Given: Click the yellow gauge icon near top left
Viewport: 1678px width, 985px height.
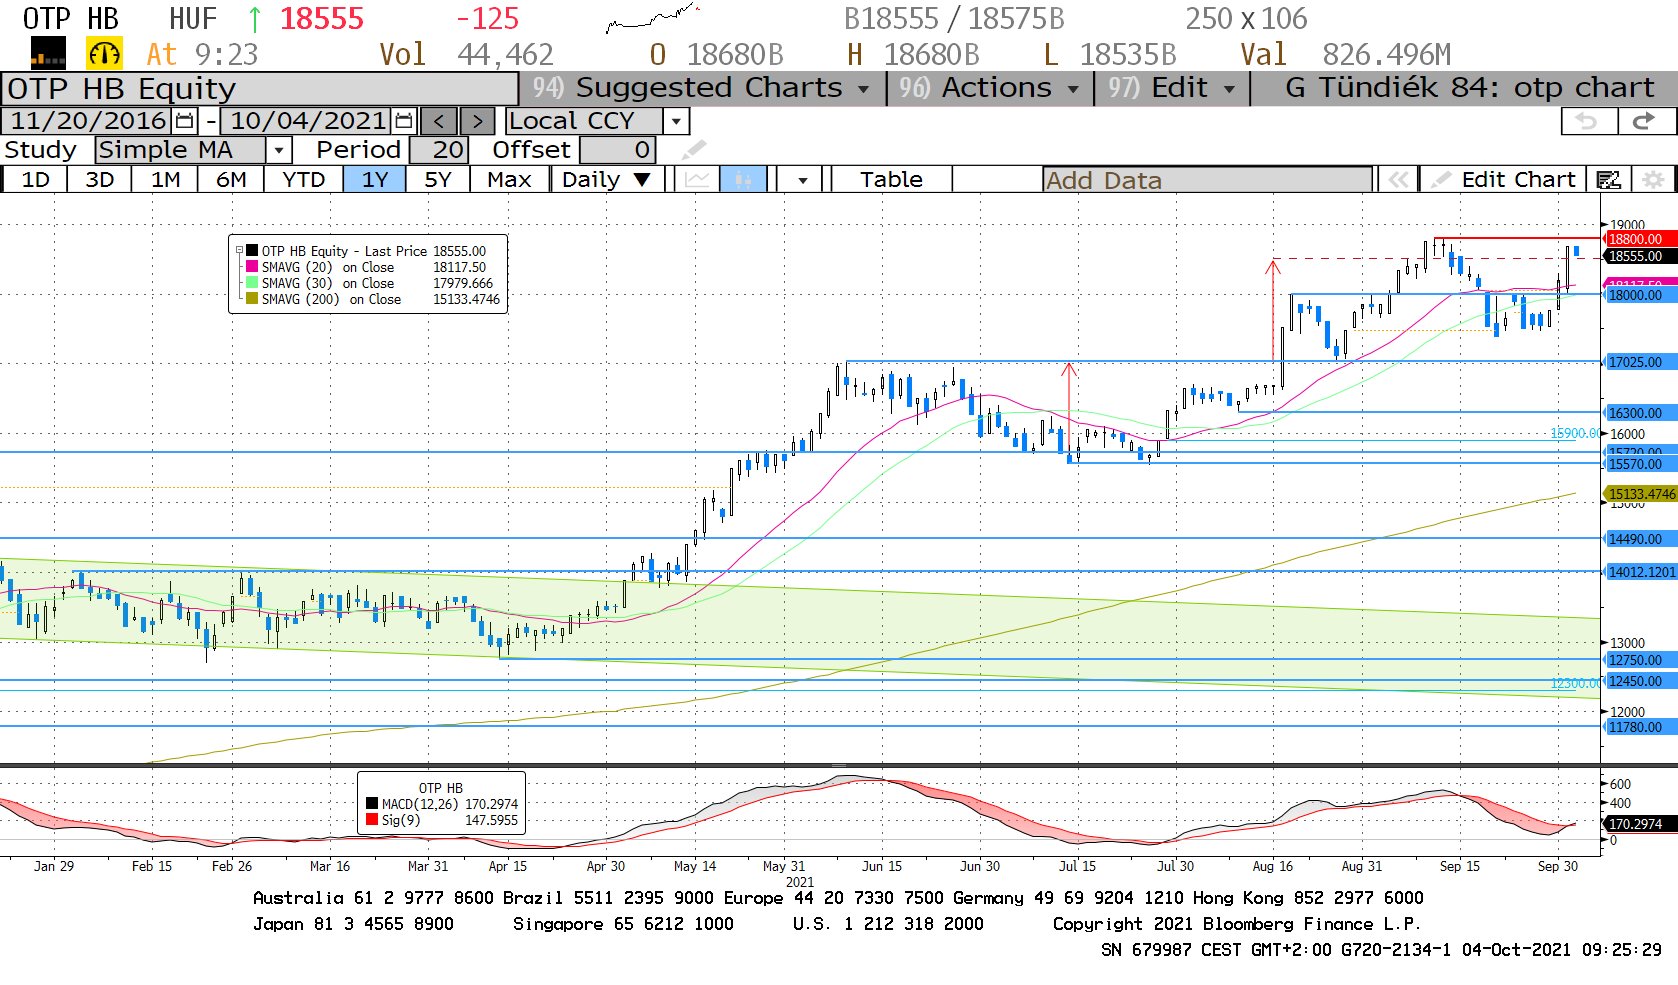Looking at the screenshot, I should point(104,53).
